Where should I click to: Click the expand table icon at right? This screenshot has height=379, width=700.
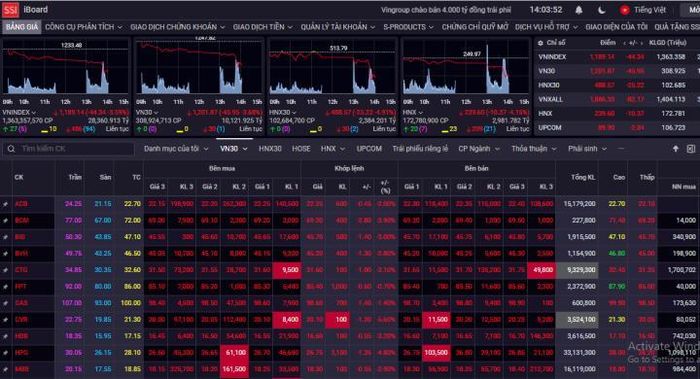(x=691, y=149)
